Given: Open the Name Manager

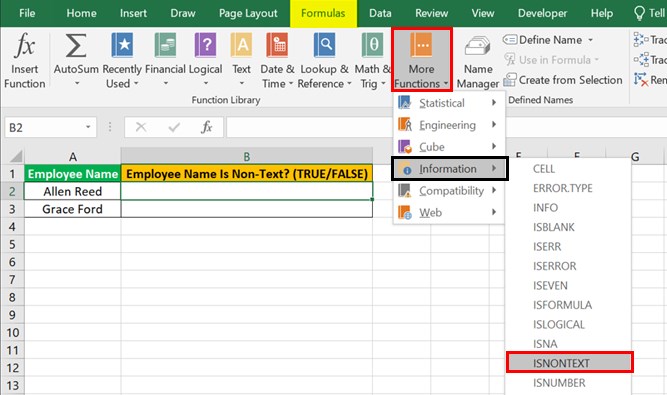Looking at the screenshot, I should [478, 61].
